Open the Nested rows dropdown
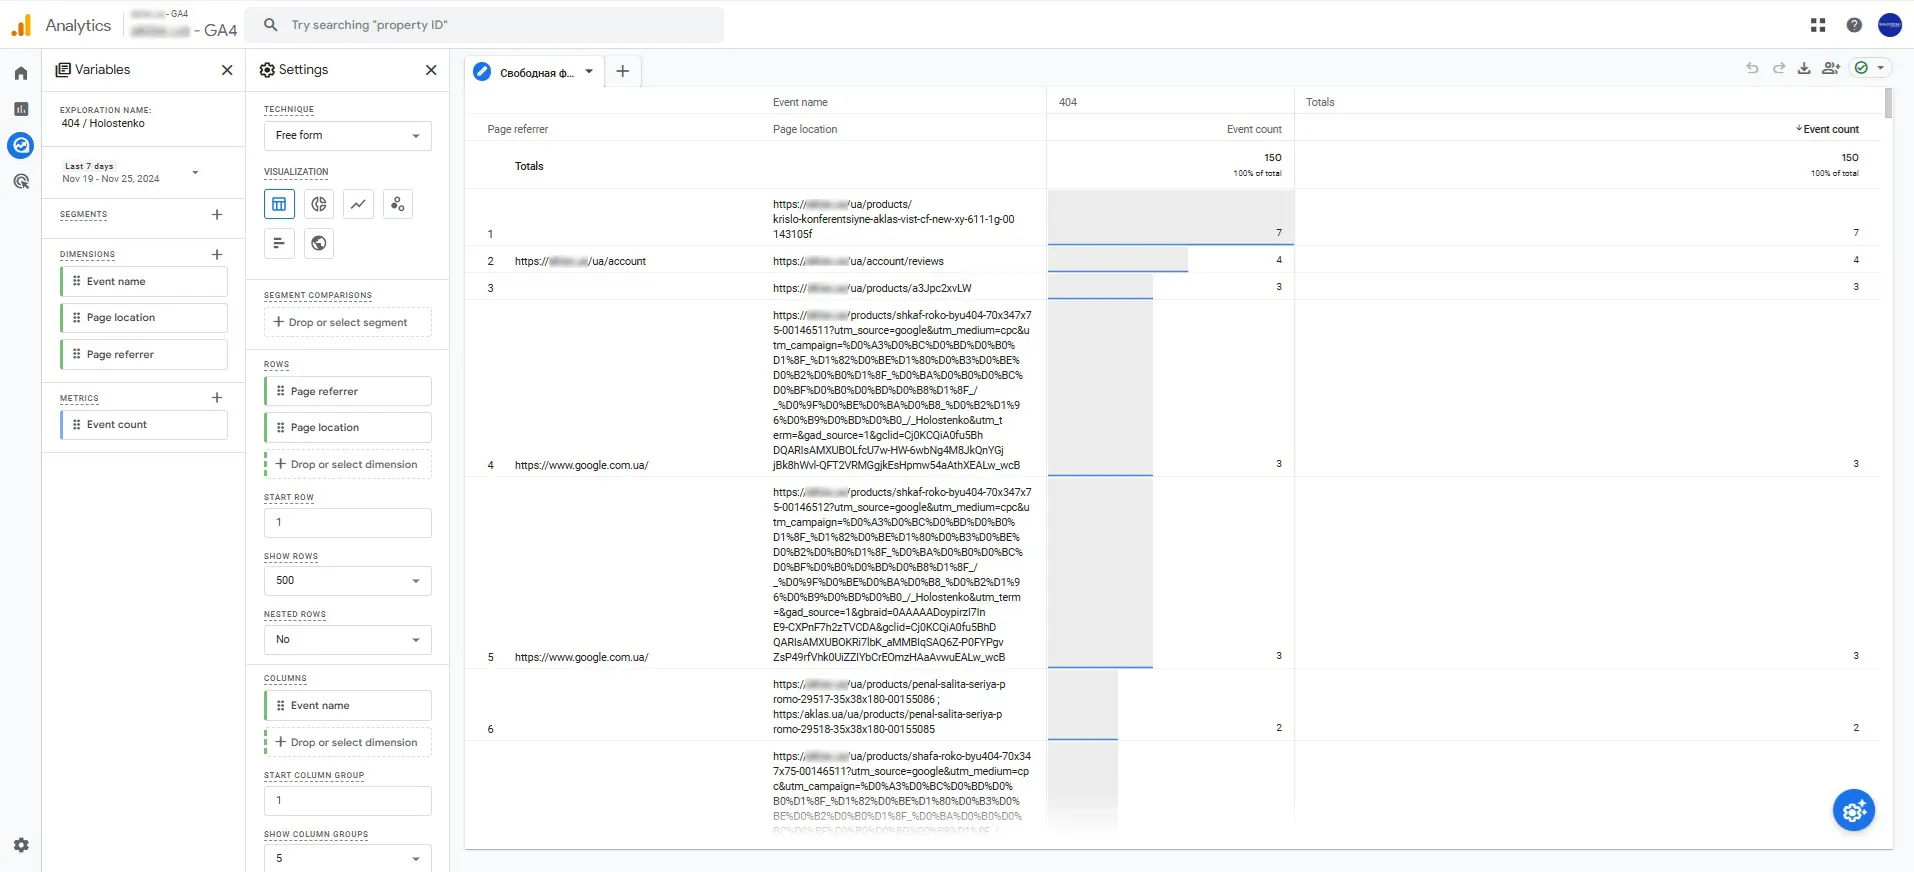 point(347,639)
